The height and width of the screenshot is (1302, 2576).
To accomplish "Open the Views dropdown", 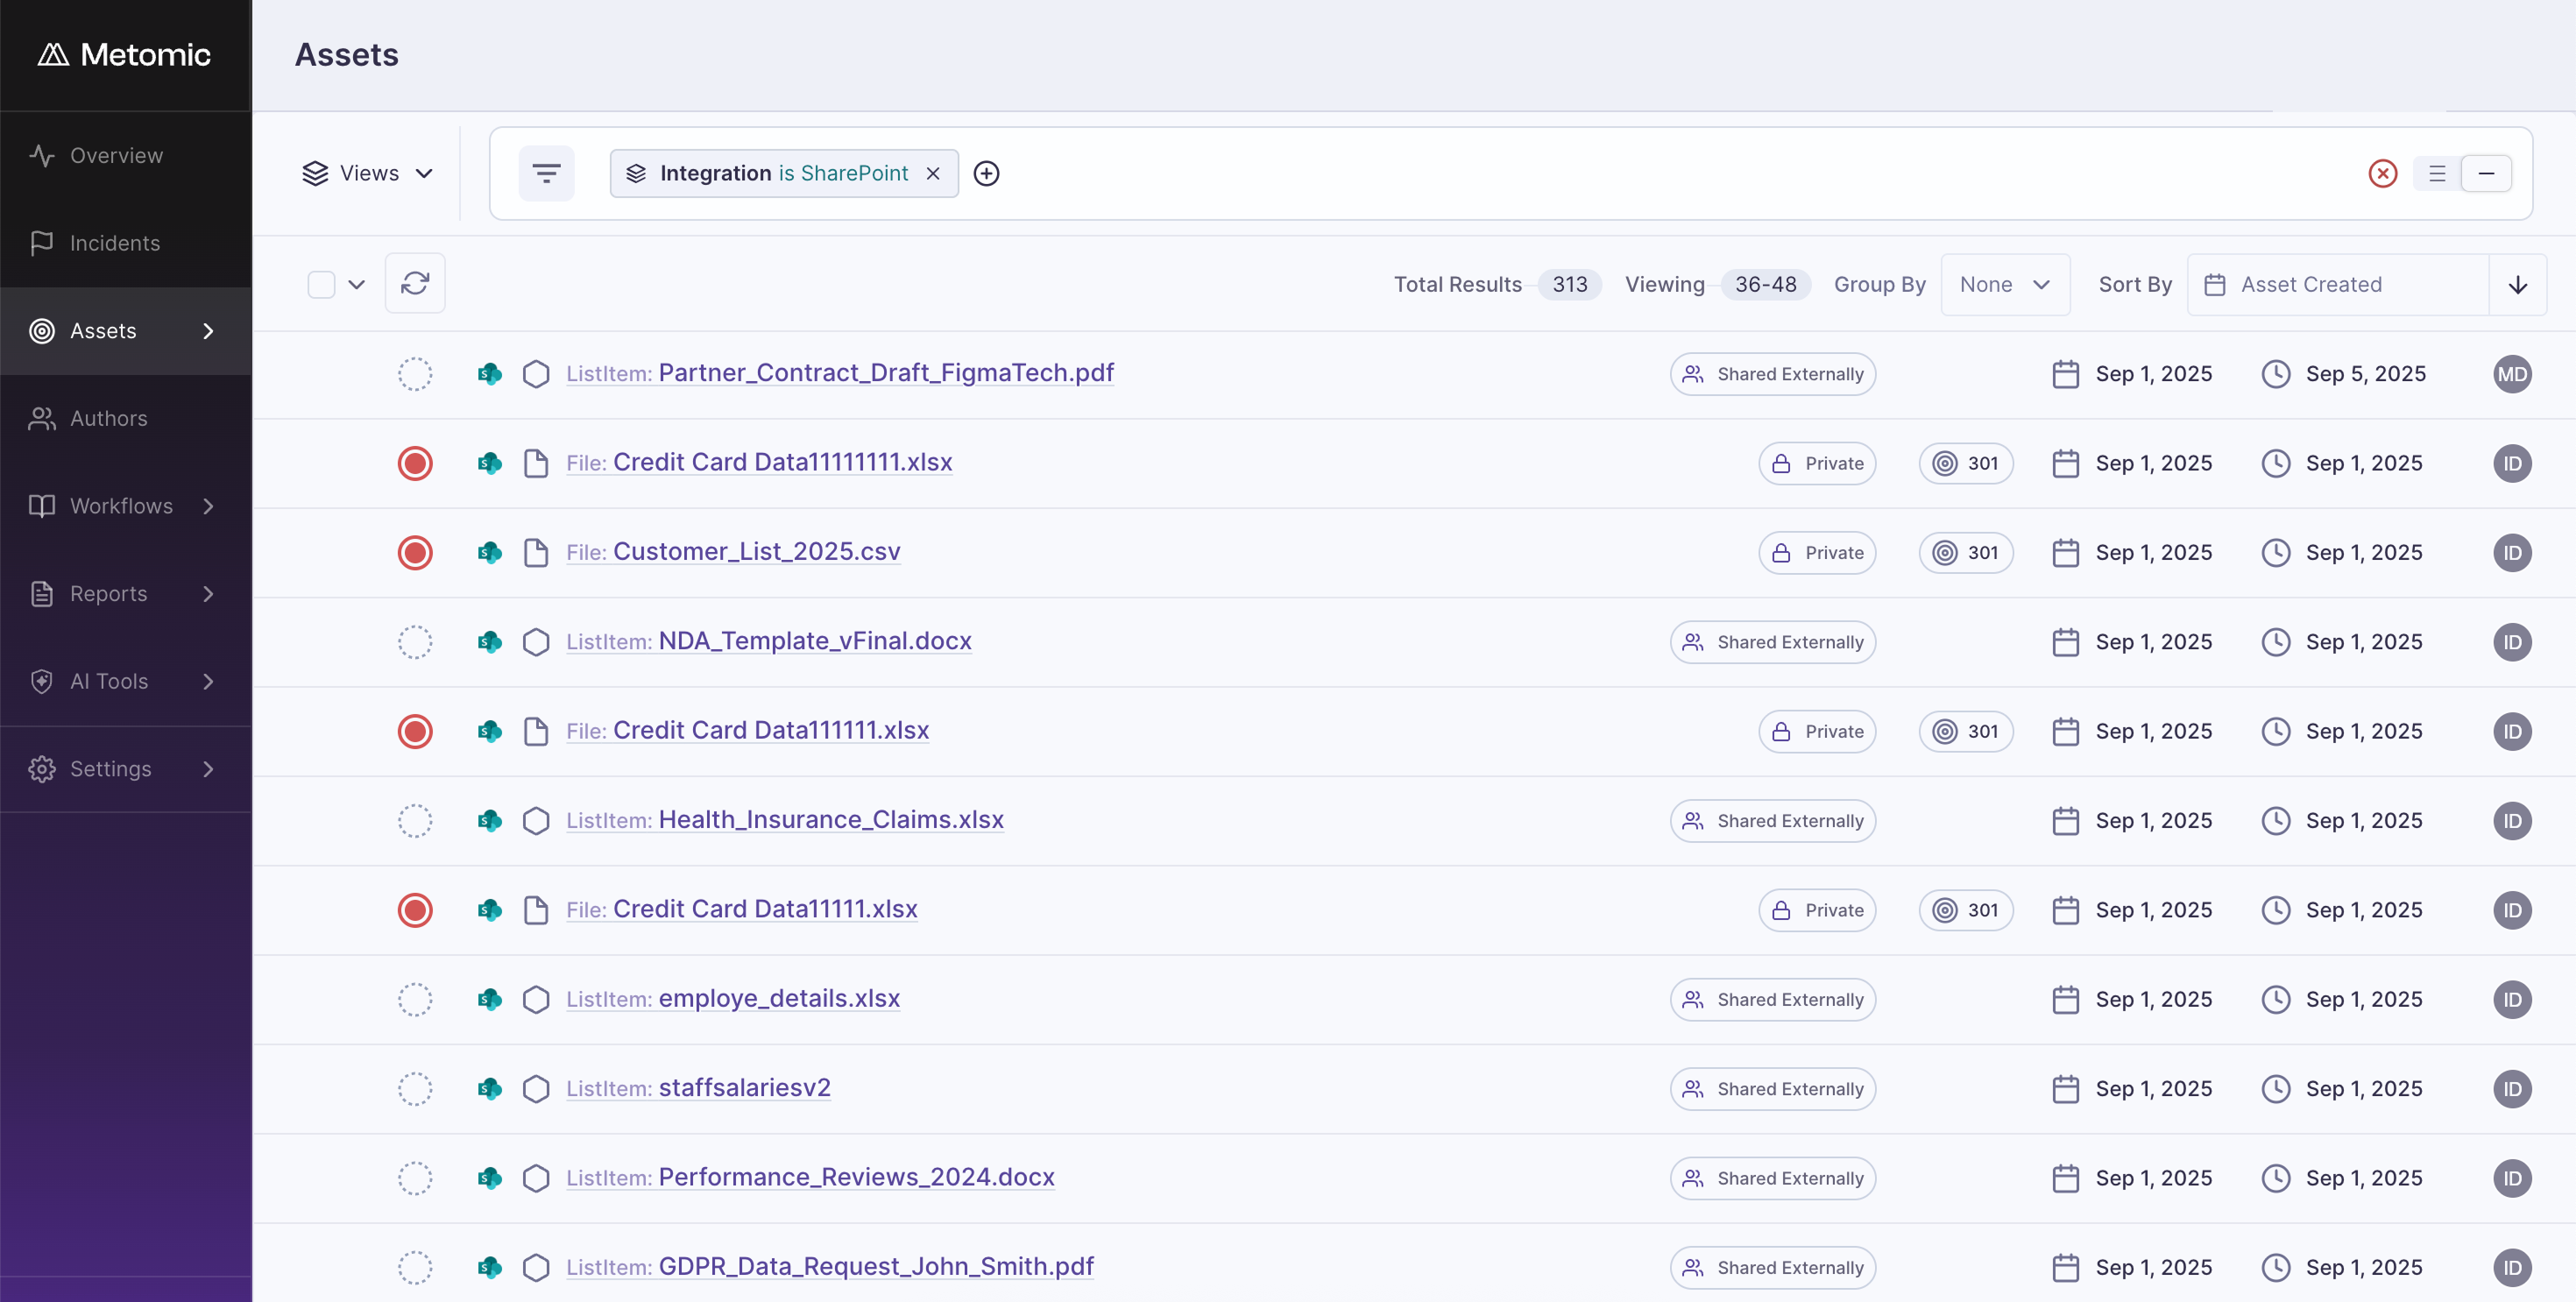I will pyautogui.click(x=368, y=173).
